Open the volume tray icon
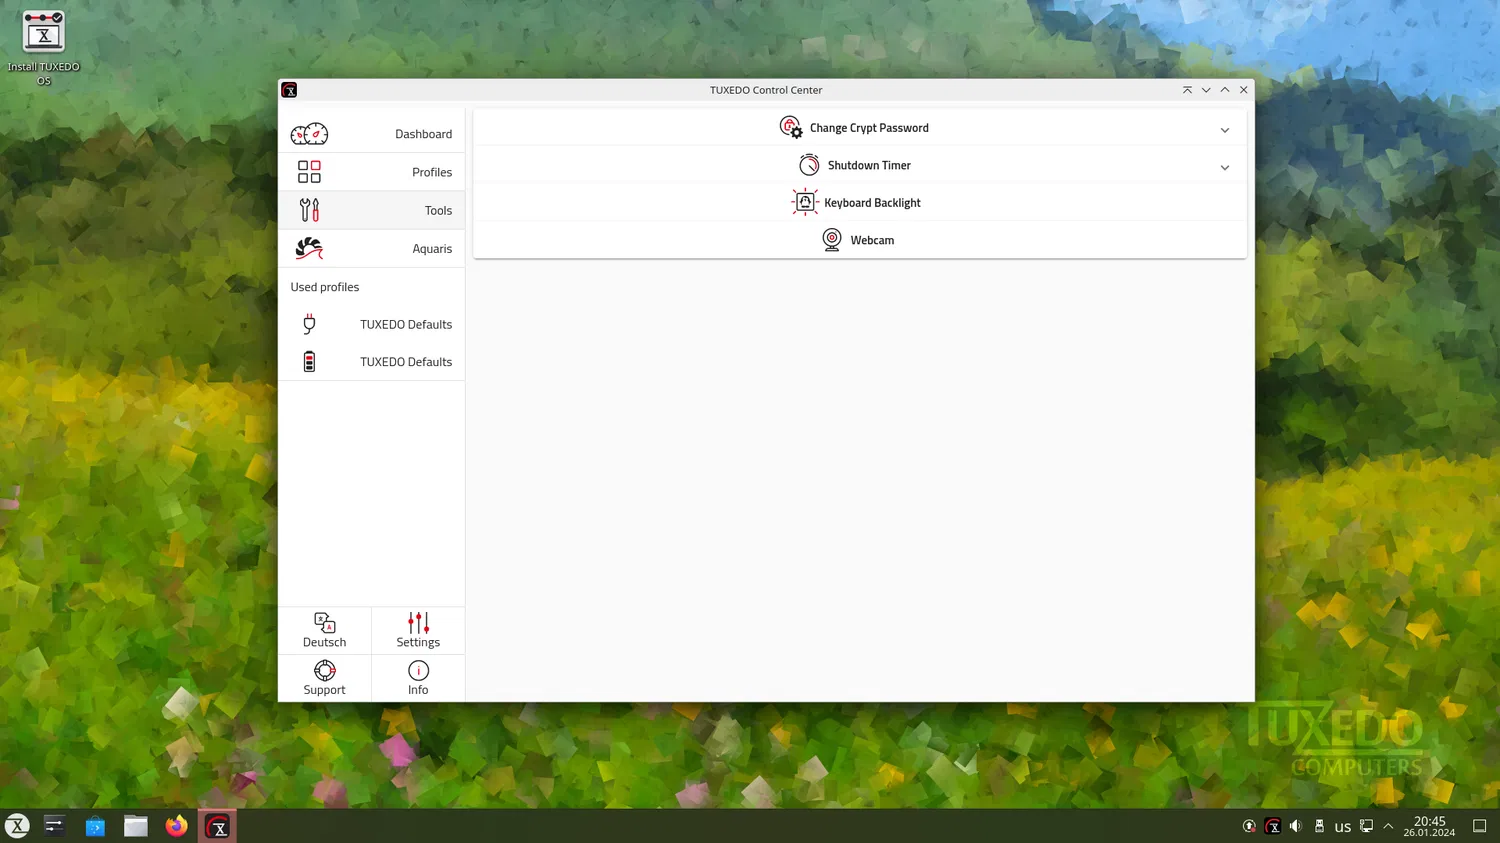Screen dimensions: 1500x843 [1295, 826]
